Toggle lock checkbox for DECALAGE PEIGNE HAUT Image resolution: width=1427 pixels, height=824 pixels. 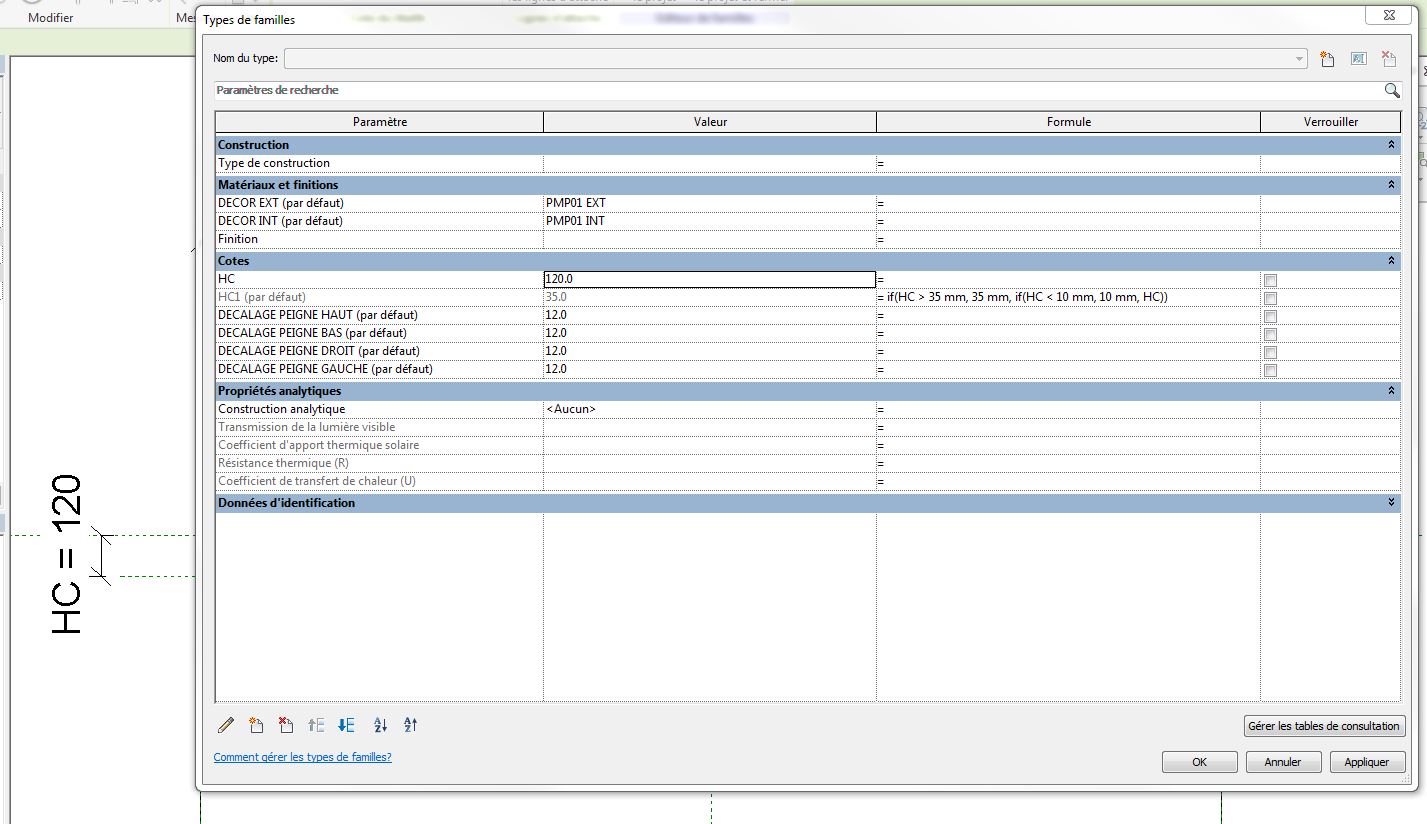(1270, 316)
